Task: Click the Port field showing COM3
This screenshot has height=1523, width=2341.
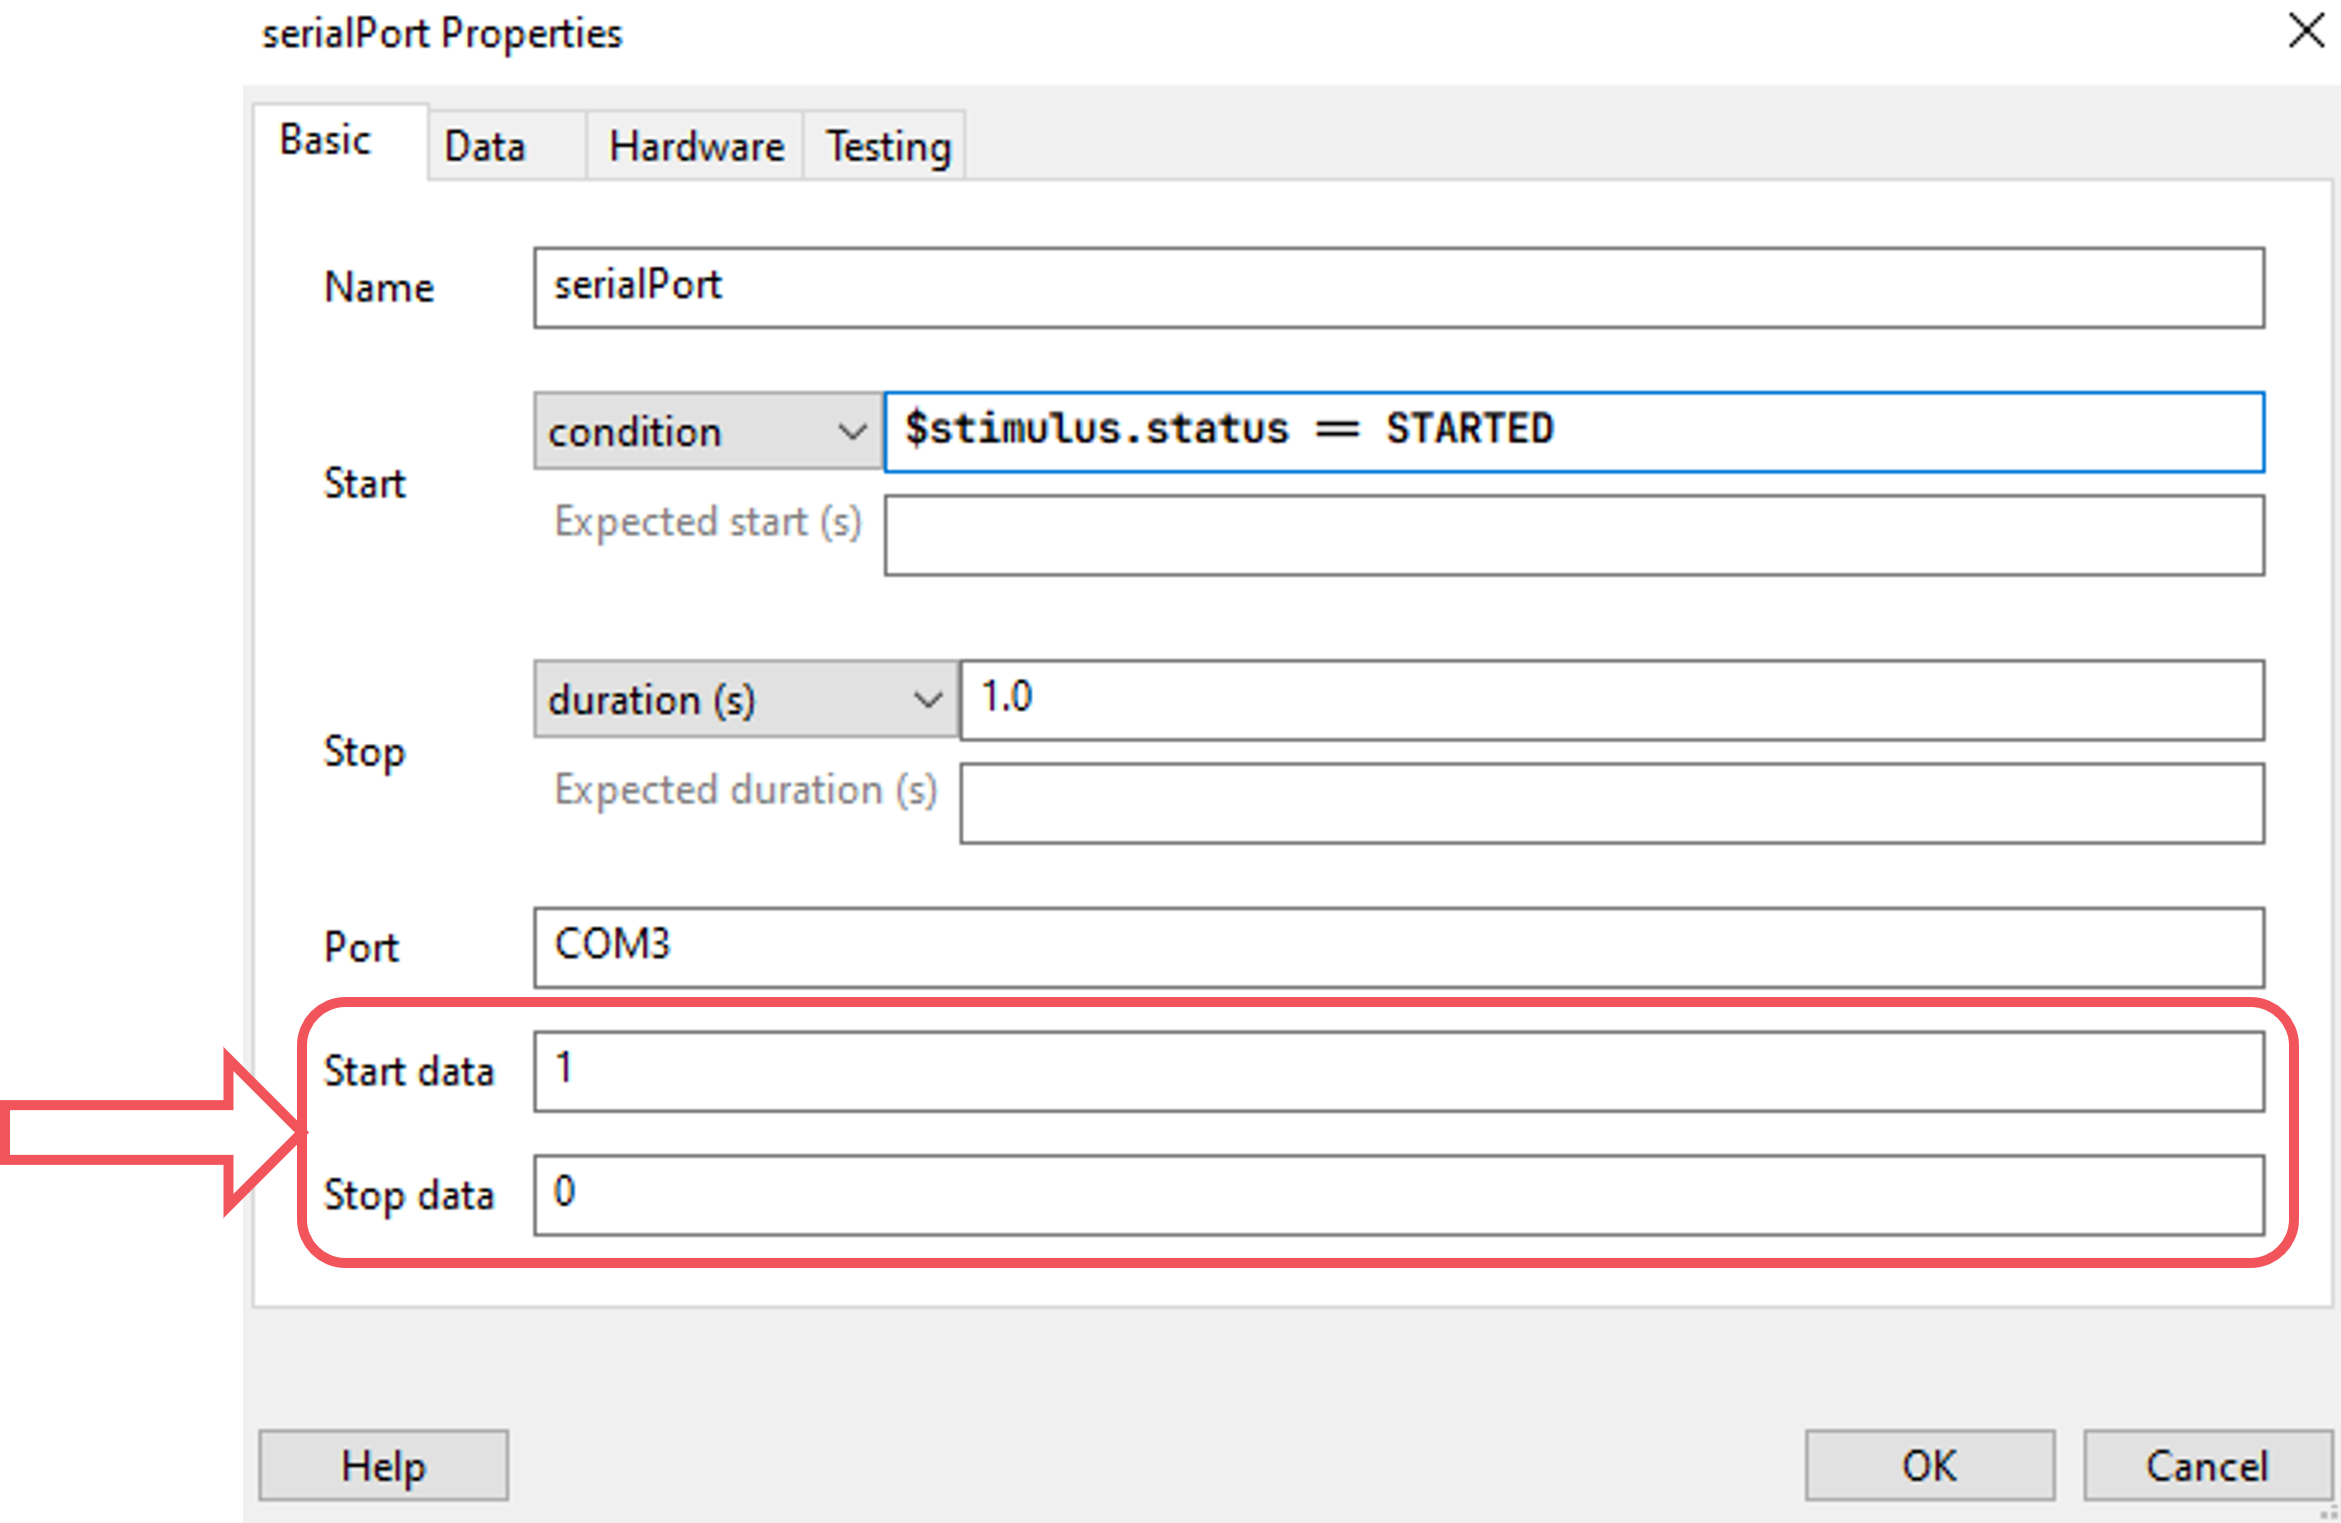Action: pyautogui.click(x=1399, y=947)
